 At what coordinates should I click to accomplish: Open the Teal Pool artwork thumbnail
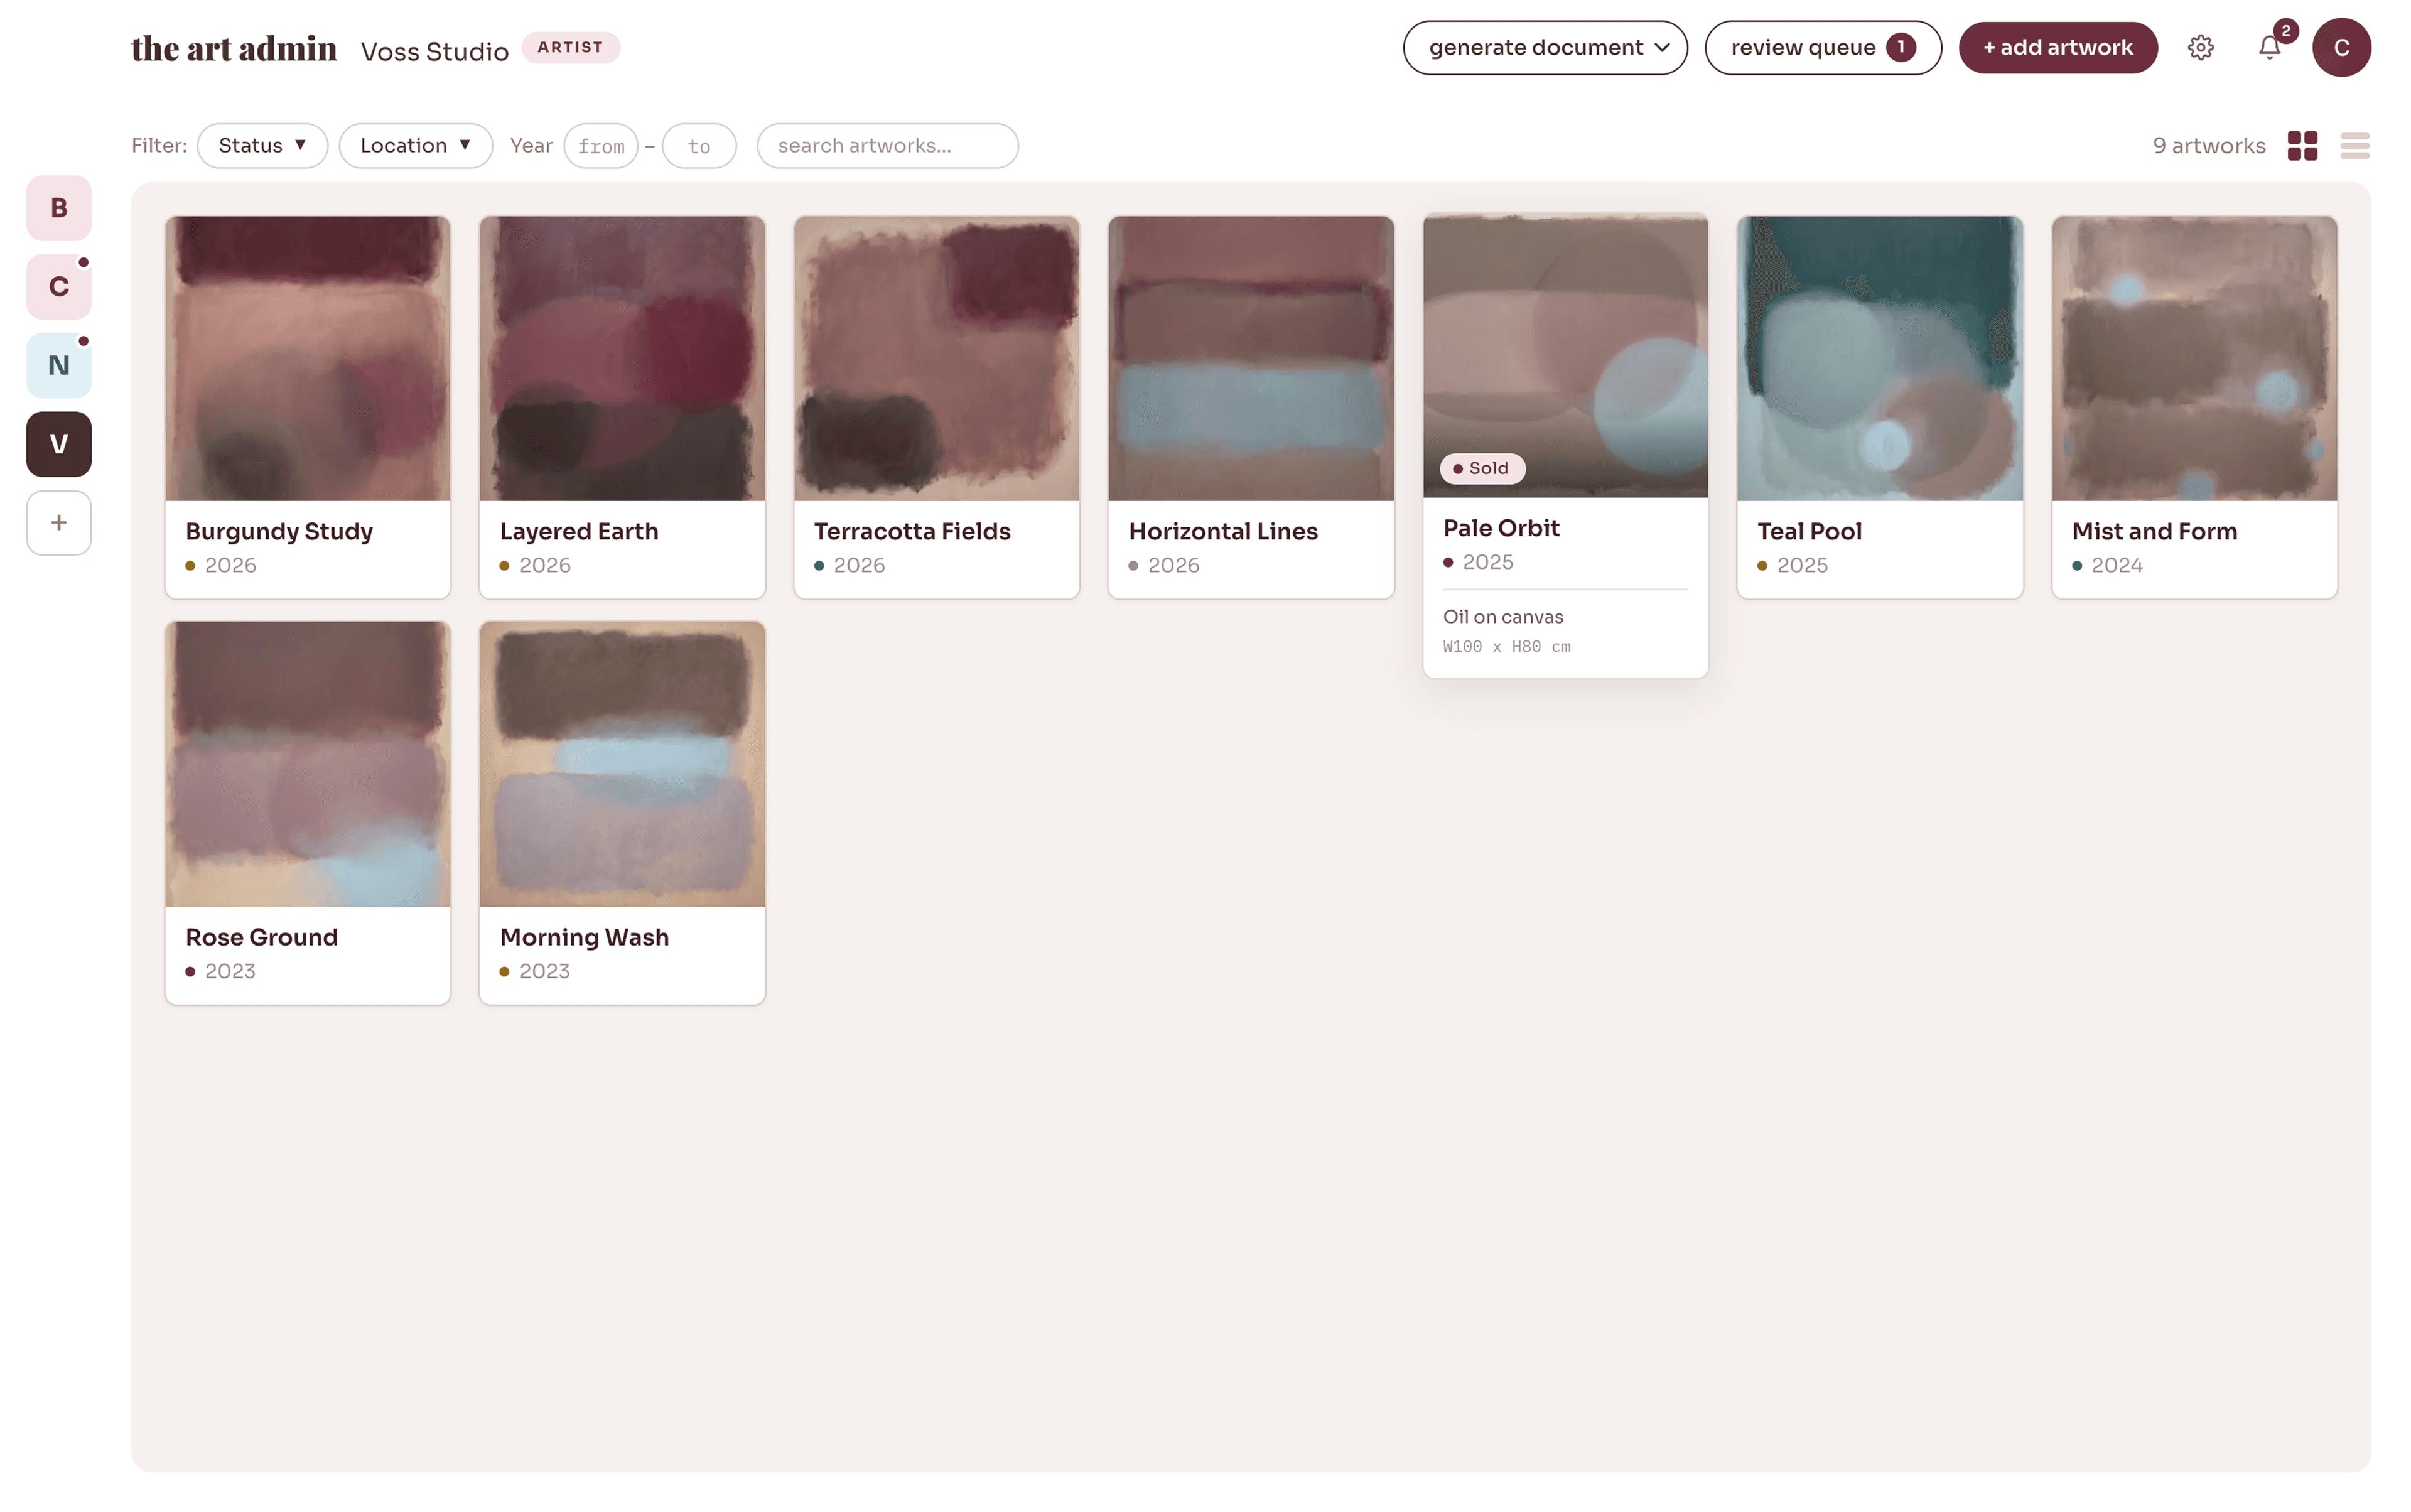(x=1879, y=358)
